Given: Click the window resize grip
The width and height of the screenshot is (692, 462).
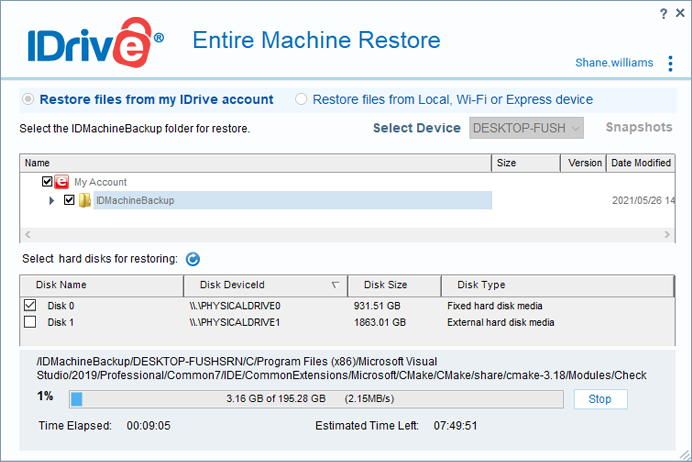Looking at the screenshot, I should click(684, 455).
